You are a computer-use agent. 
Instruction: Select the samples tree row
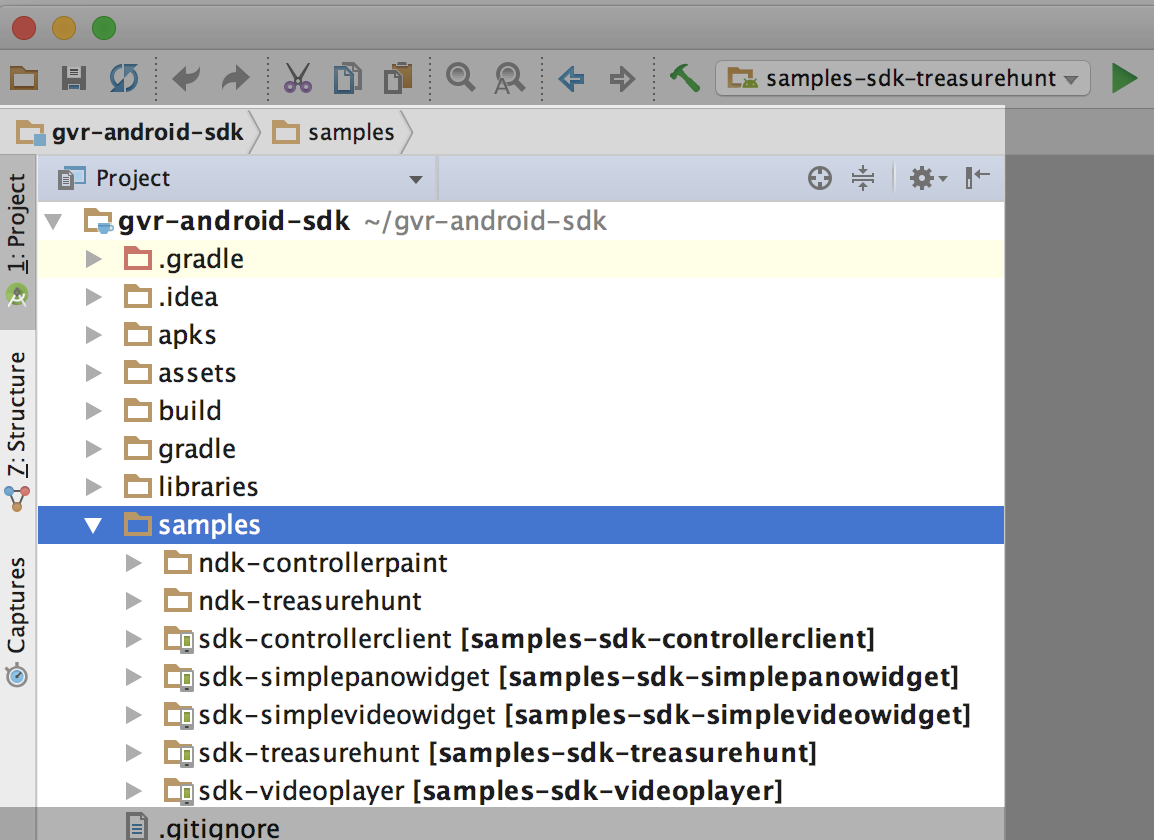coord(521,525)
